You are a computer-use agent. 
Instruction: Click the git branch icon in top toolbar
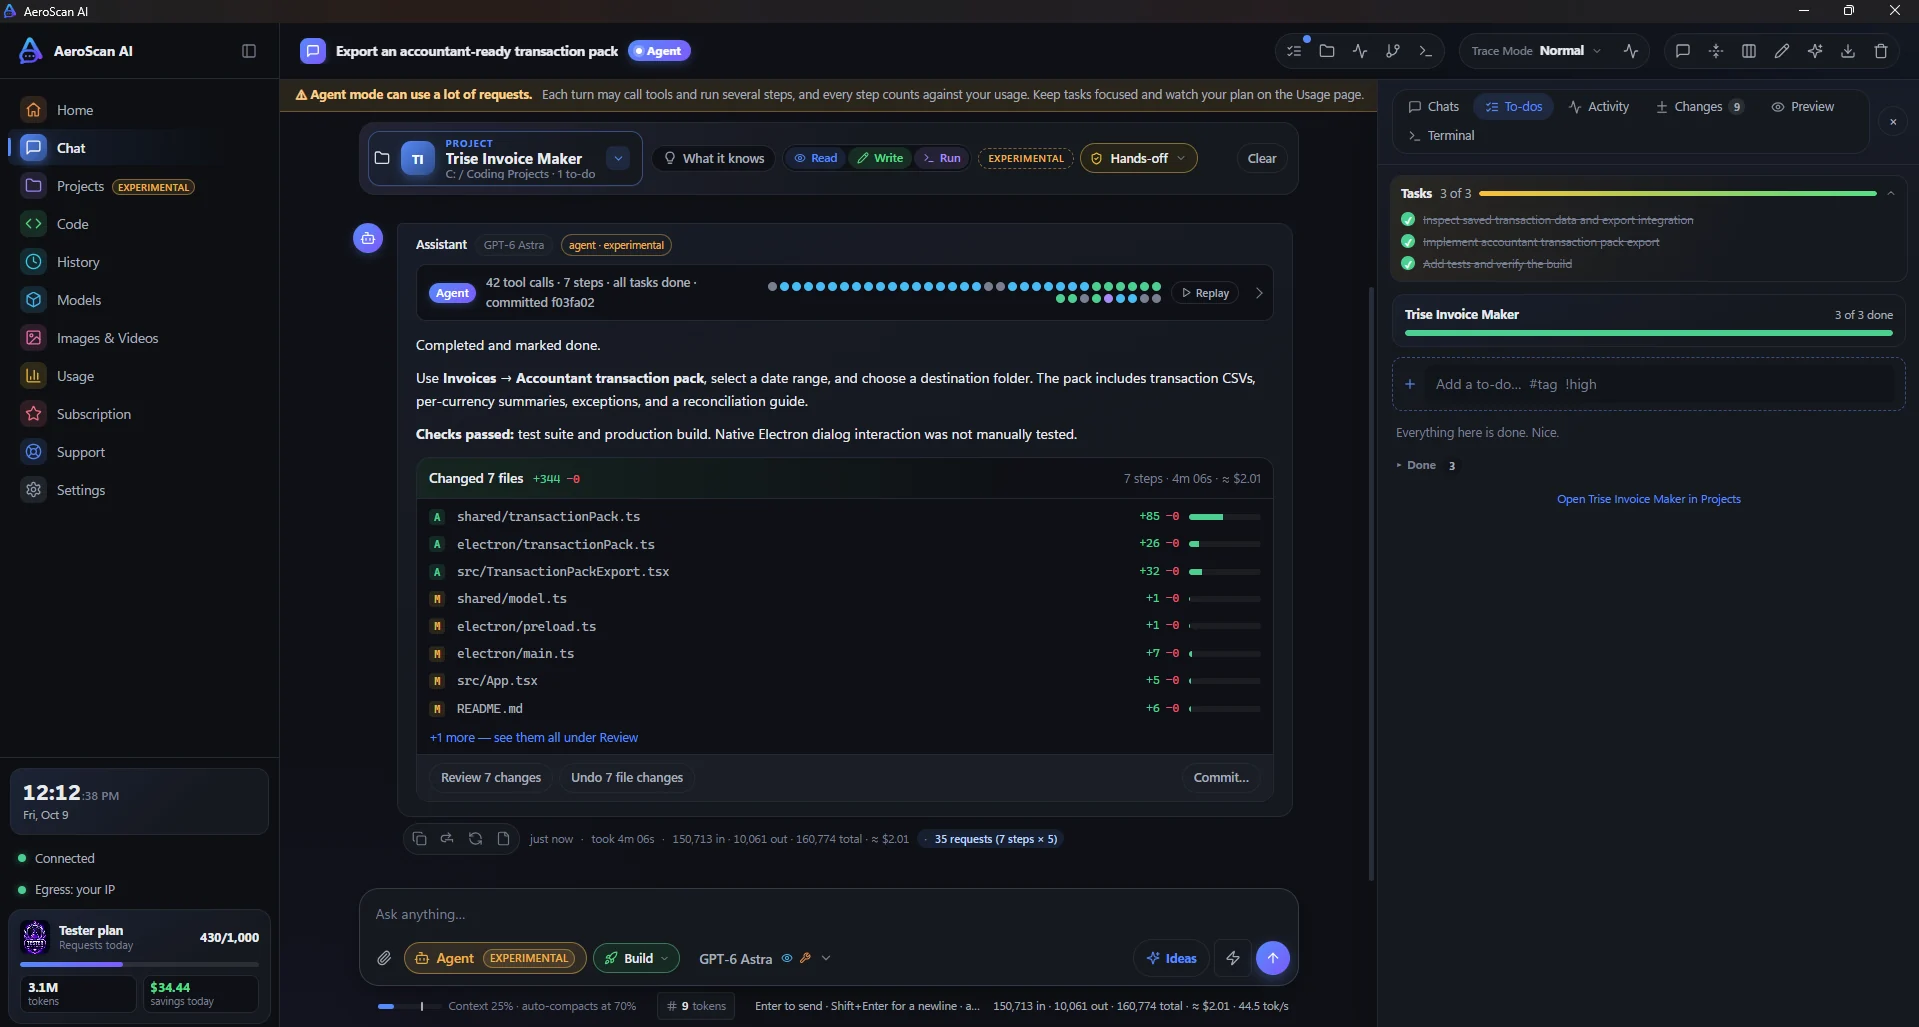click(1393, 51)
